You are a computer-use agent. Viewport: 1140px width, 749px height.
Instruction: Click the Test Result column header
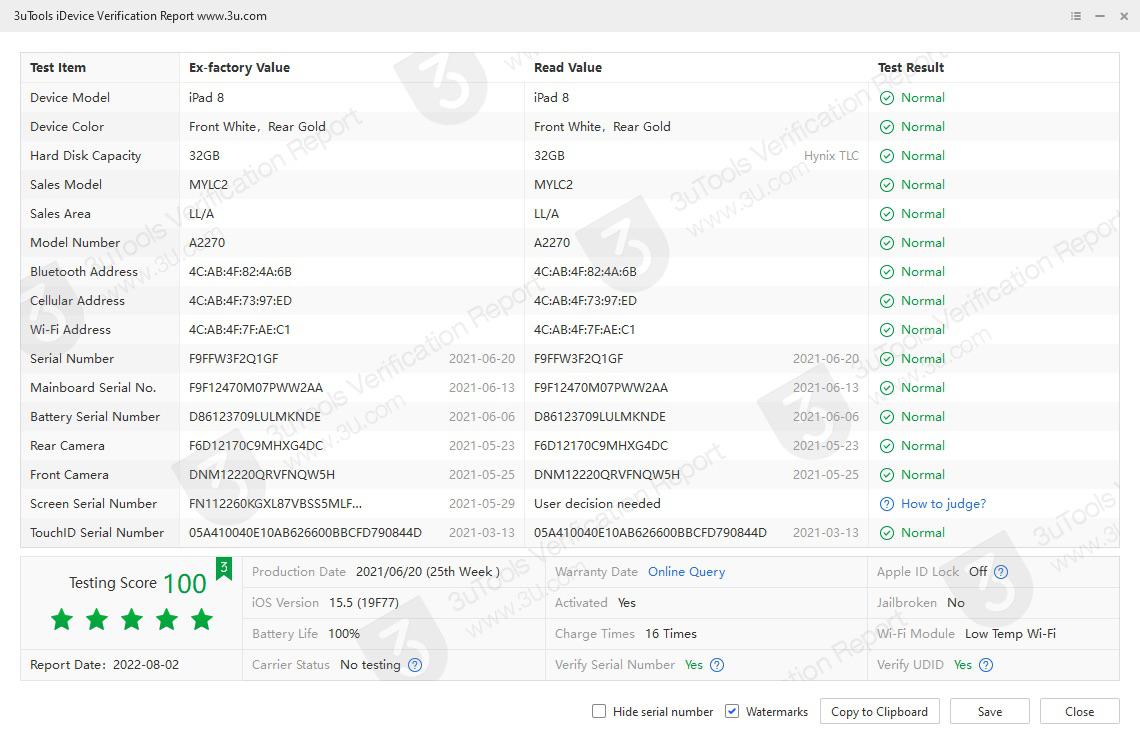pos(911,68)
